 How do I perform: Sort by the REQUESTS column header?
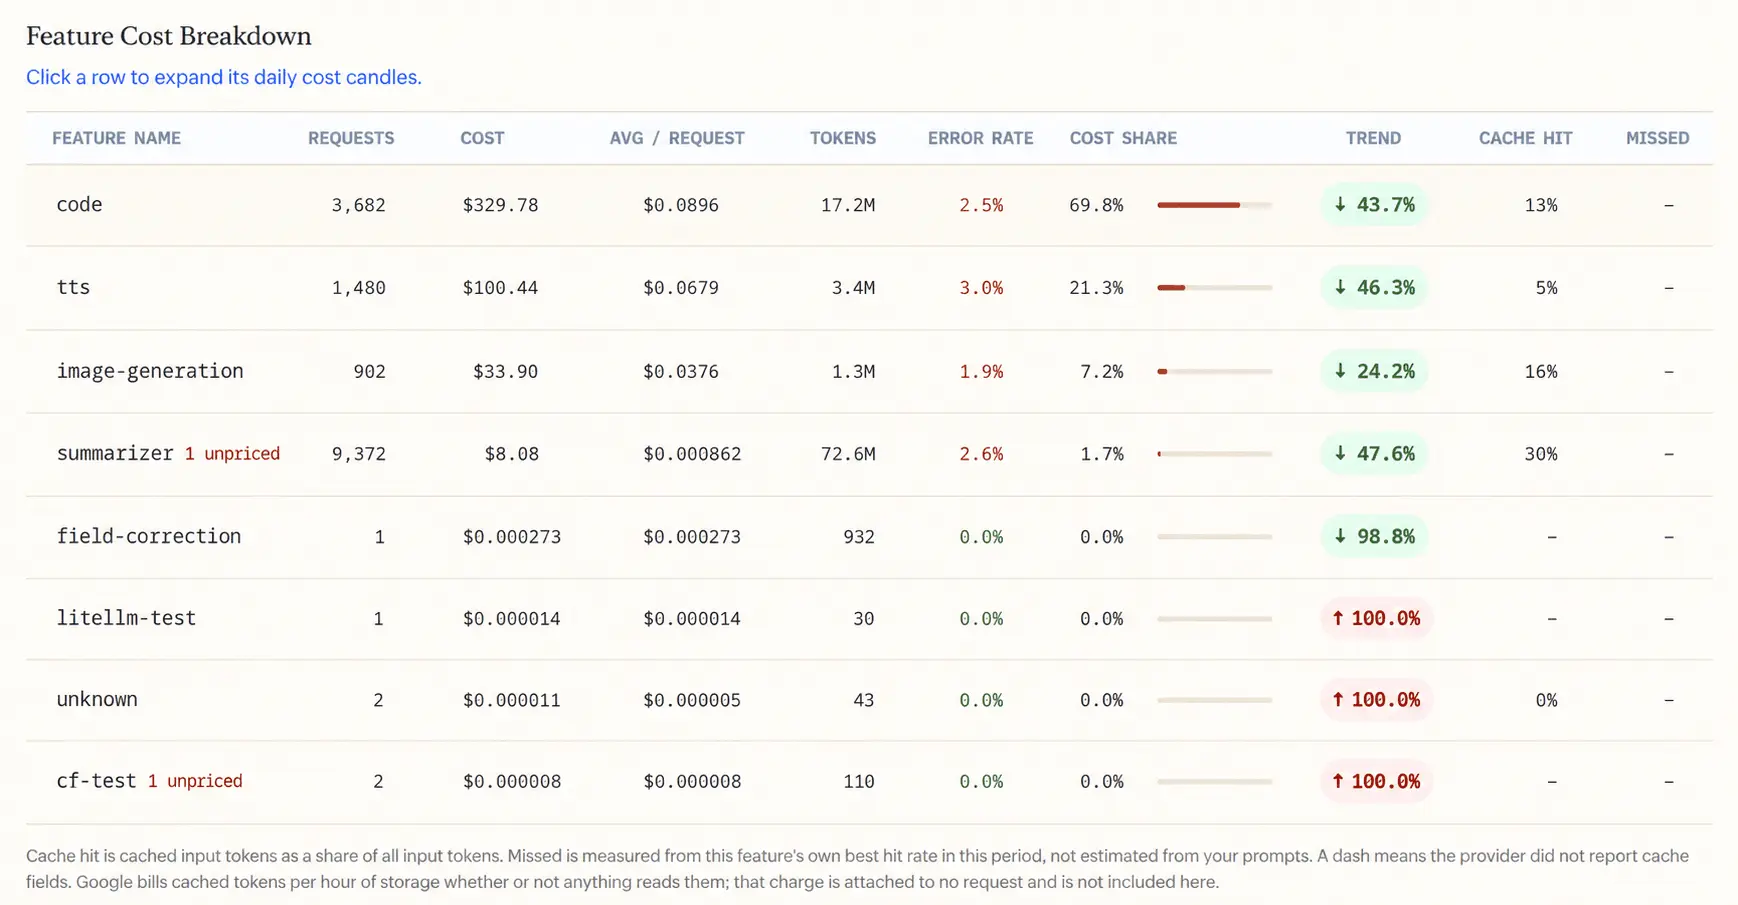click(351, 138)
